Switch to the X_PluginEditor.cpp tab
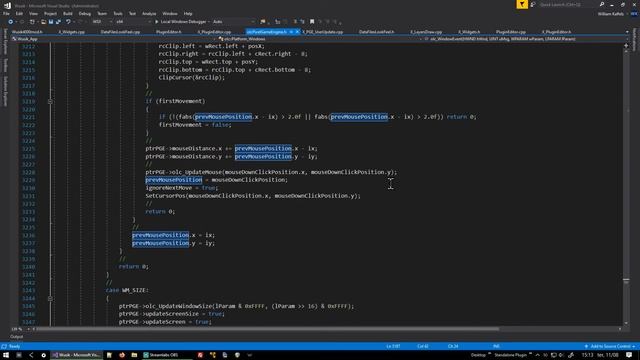 click(214, 31)
